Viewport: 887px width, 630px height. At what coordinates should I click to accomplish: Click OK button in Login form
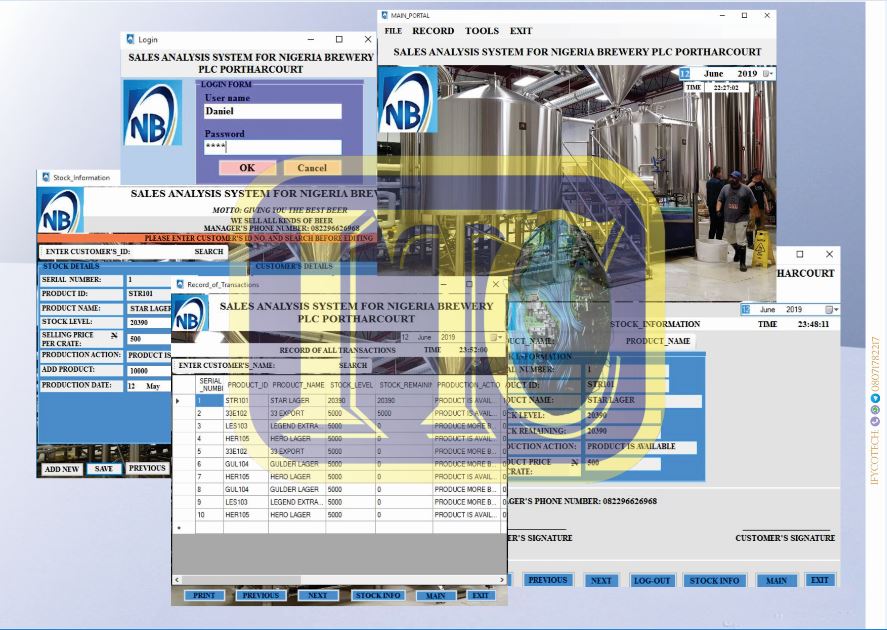(x=247, y=168)
